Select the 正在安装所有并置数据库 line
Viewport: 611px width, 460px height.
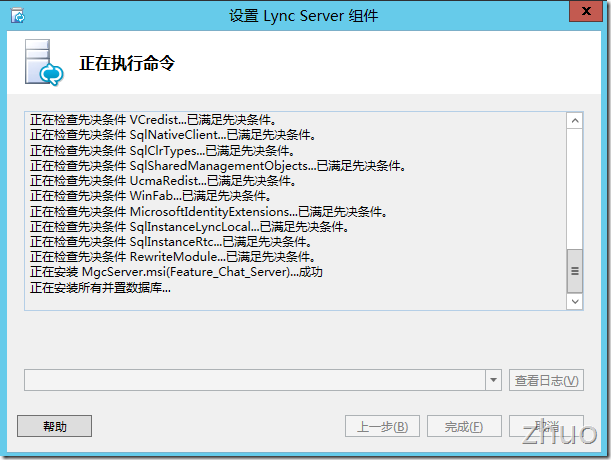tap(100, 288)
